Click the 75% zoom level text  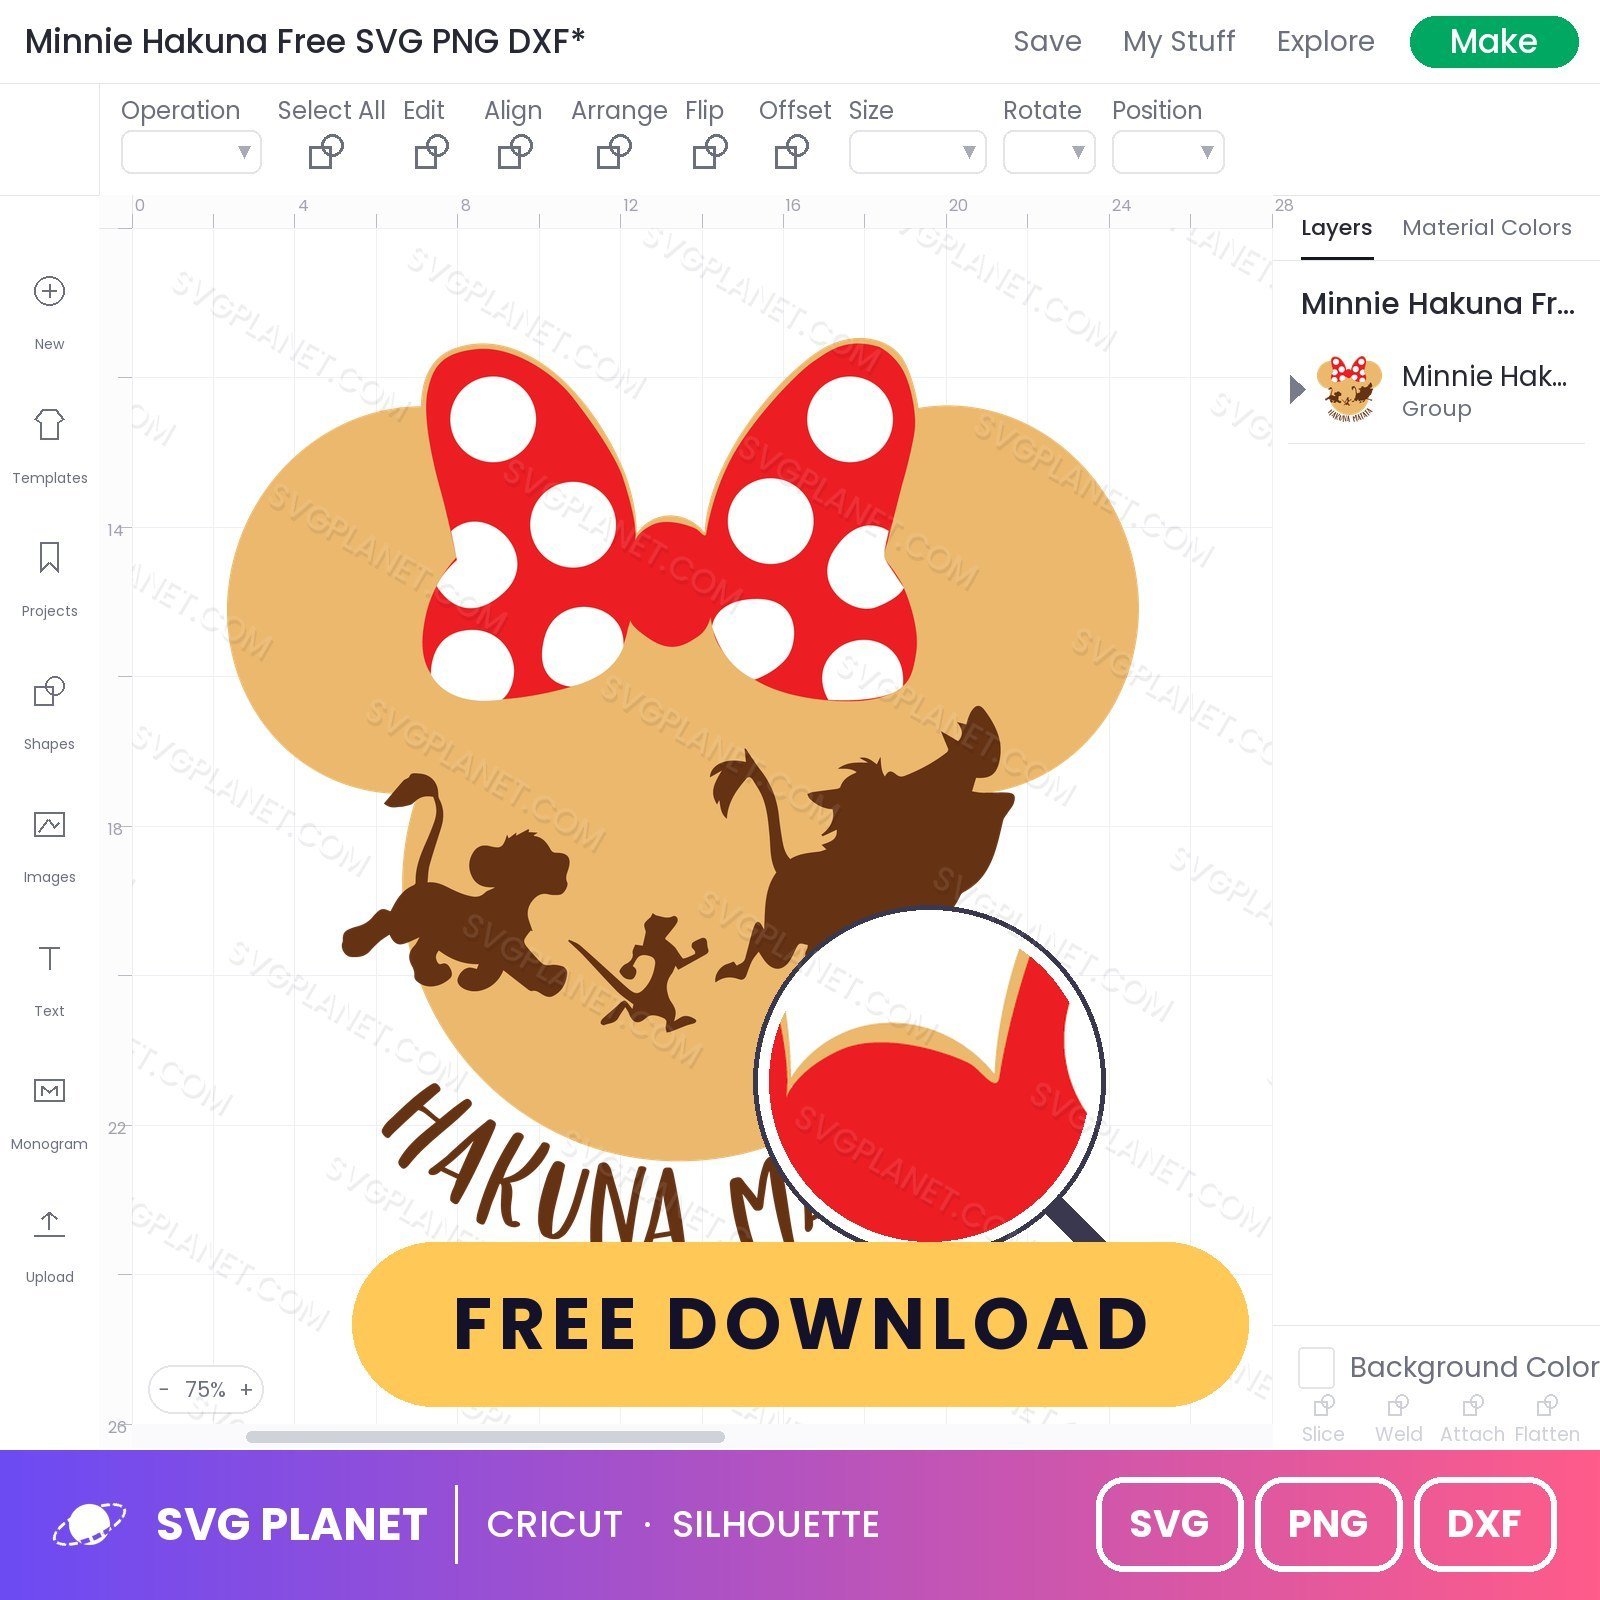point(205,1389)
